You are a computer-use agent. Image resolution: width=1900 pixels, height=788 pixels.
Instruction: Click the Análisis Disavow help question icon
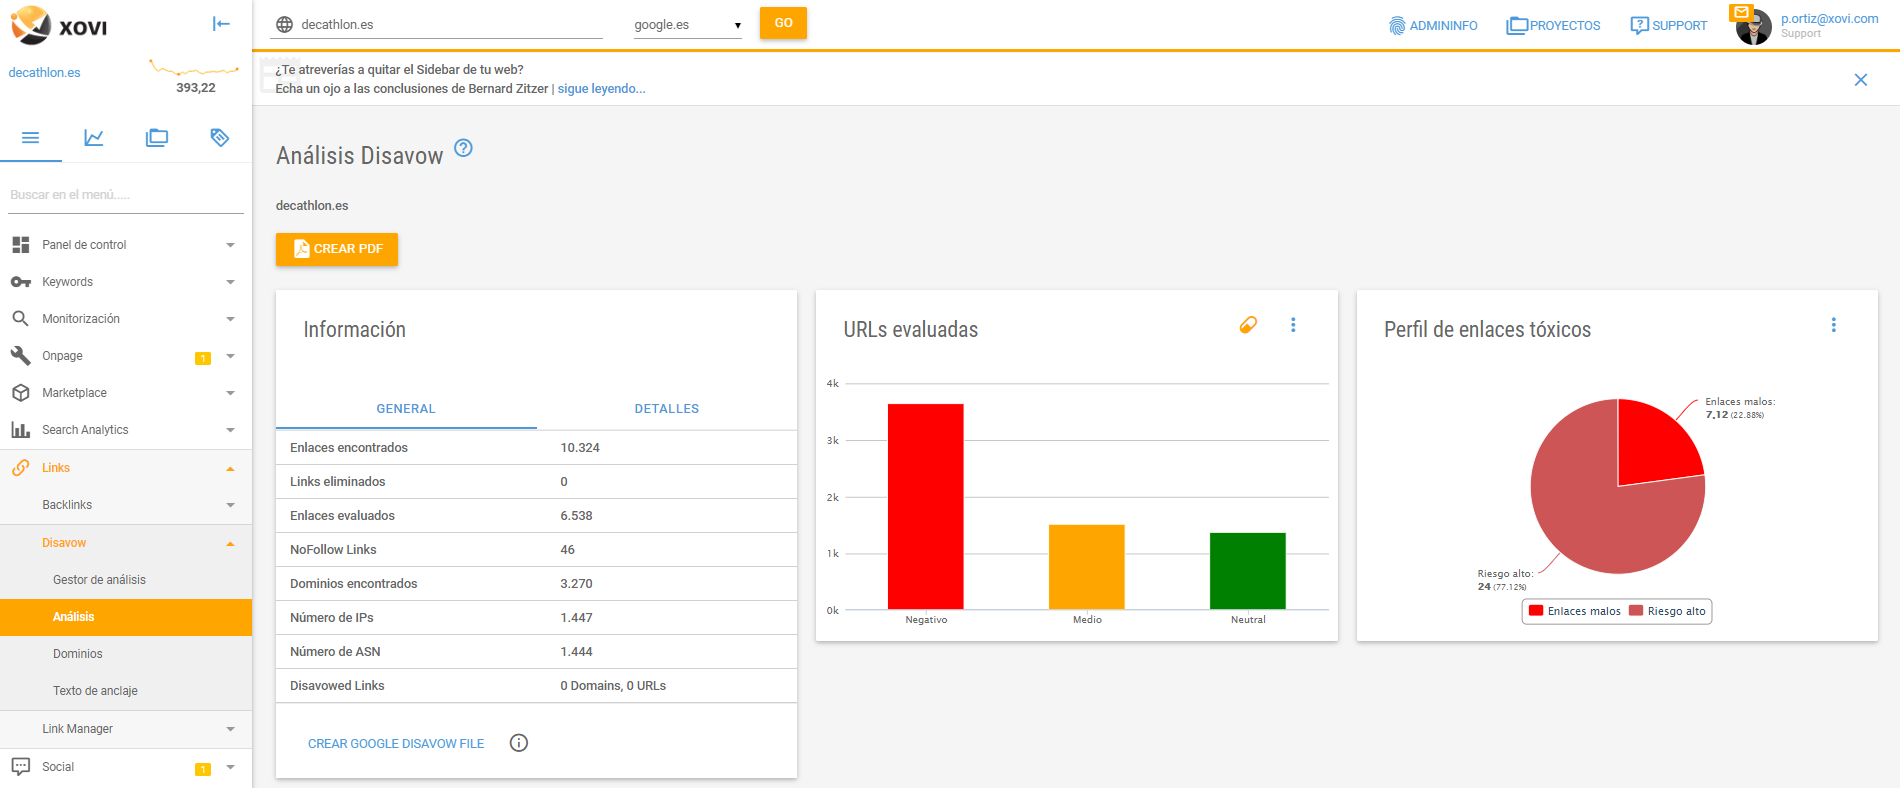(463, 148)
